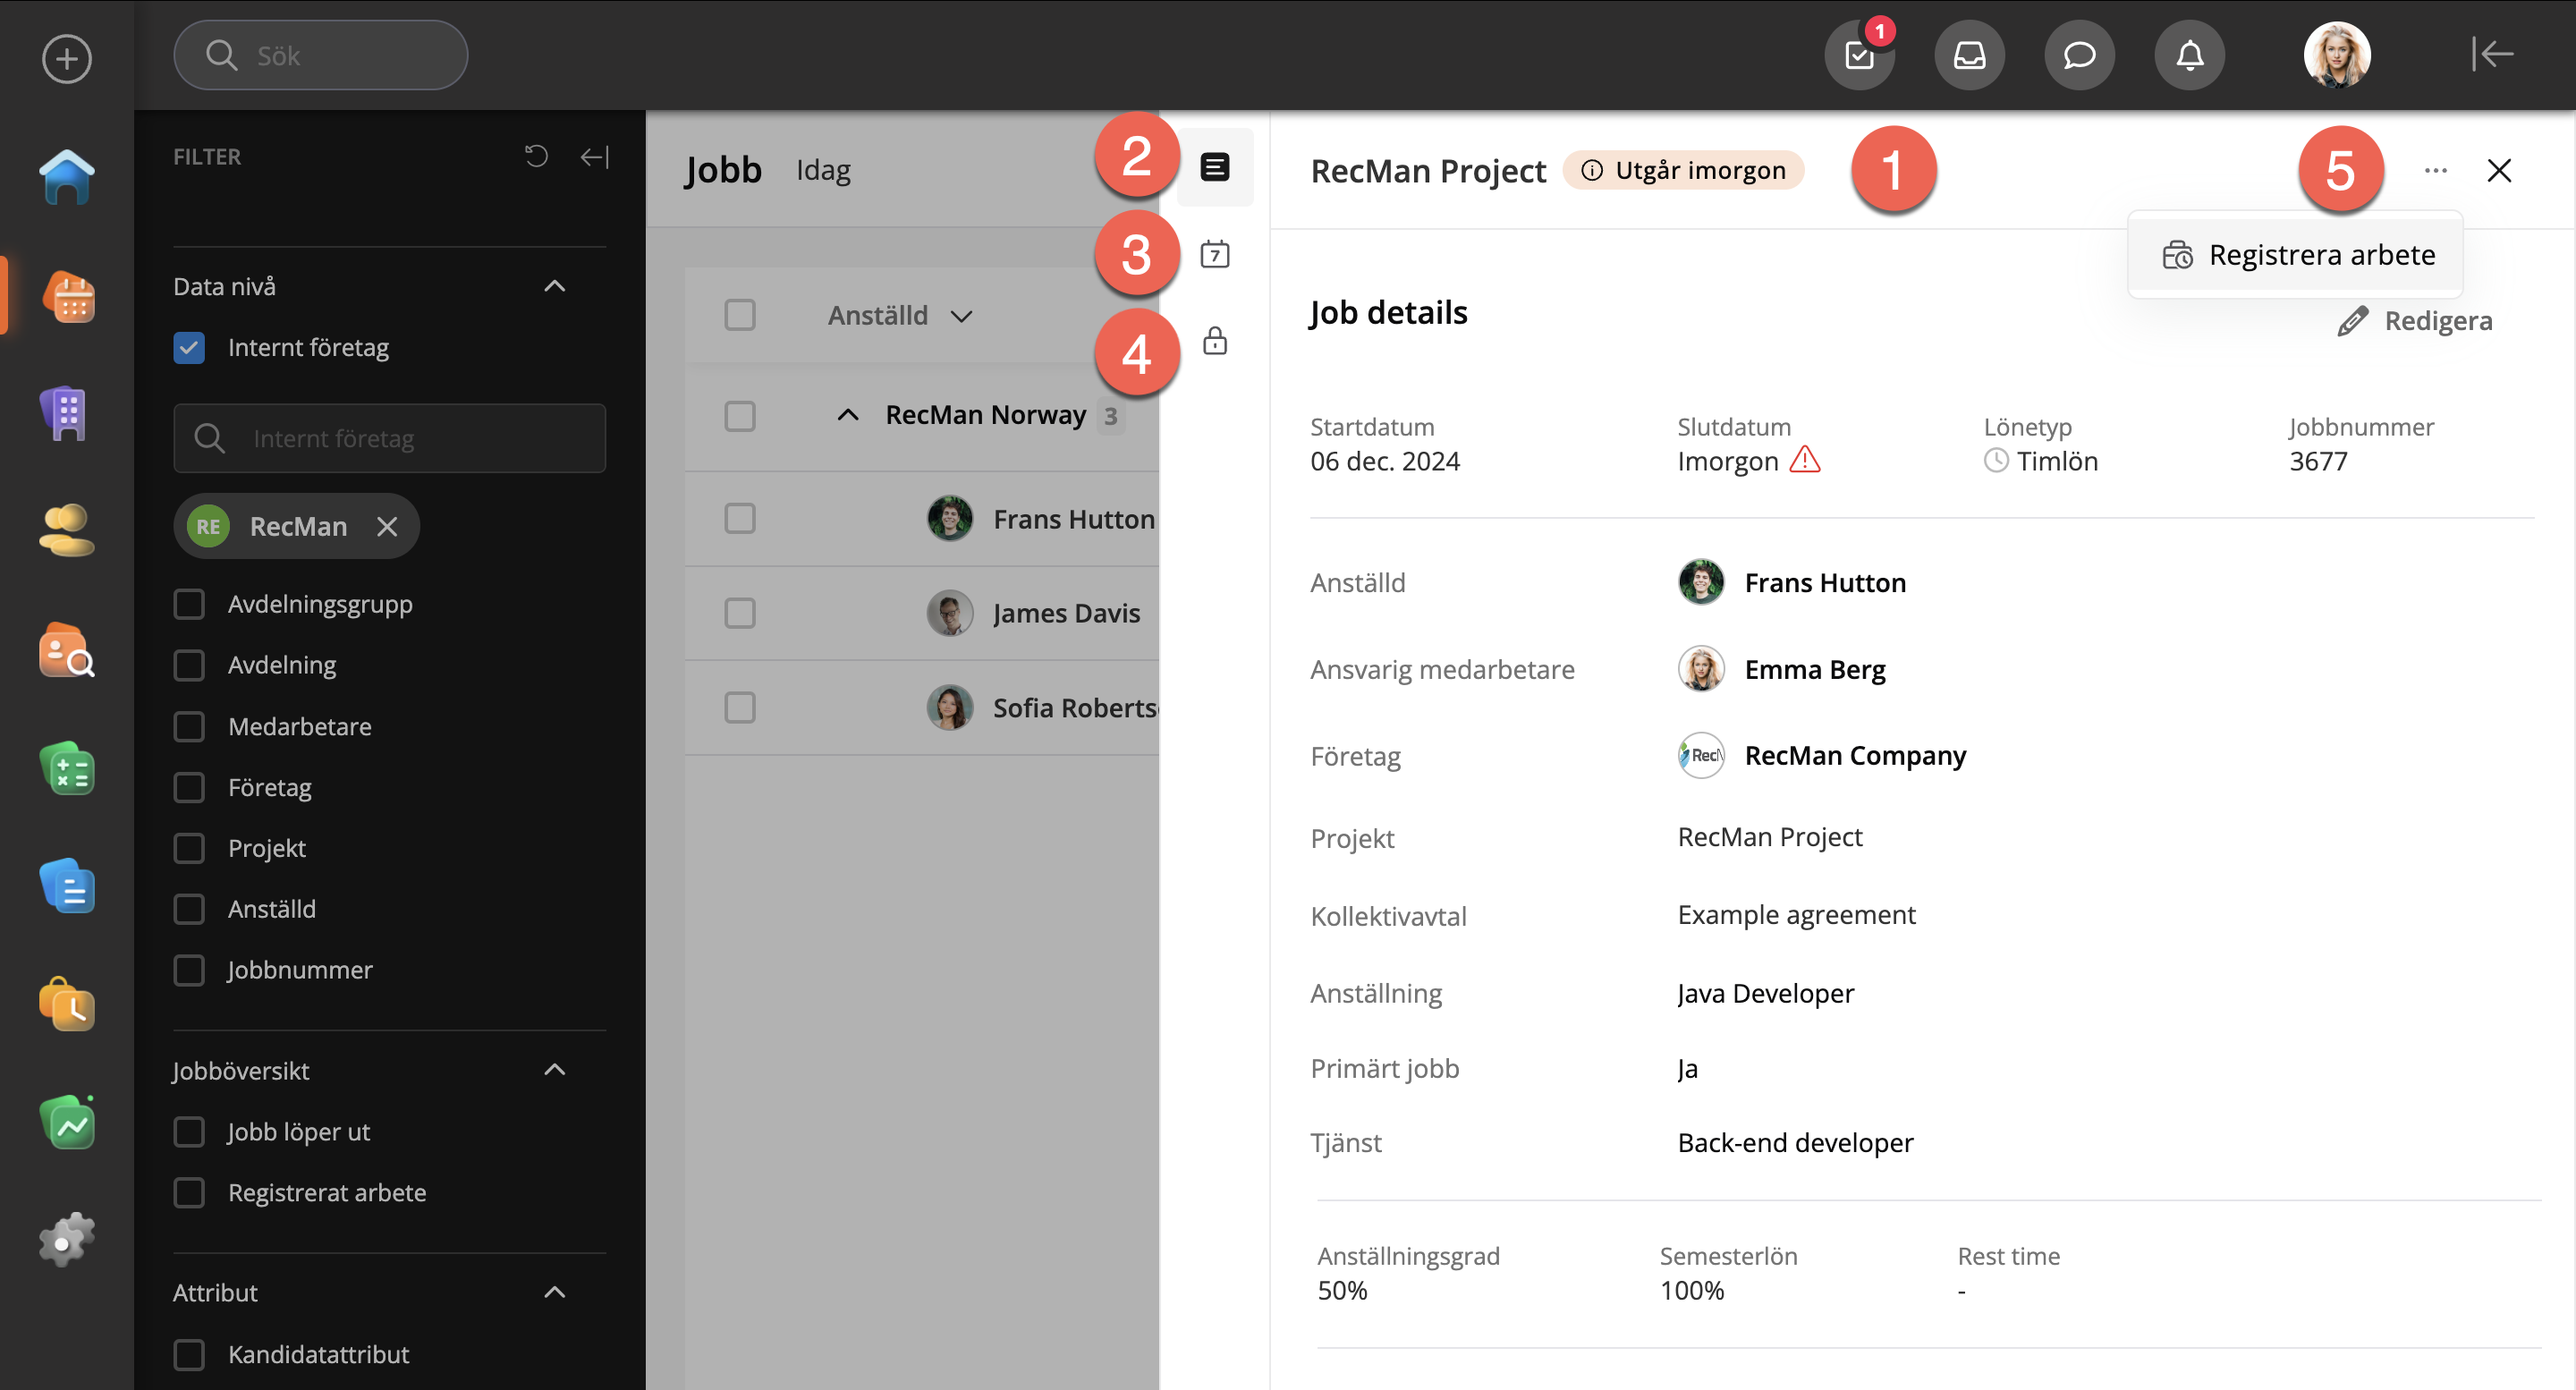Check the Avdelningsgrupp checkbox
Screen dimensions: 2576x1390
click(x=189, y=604)
